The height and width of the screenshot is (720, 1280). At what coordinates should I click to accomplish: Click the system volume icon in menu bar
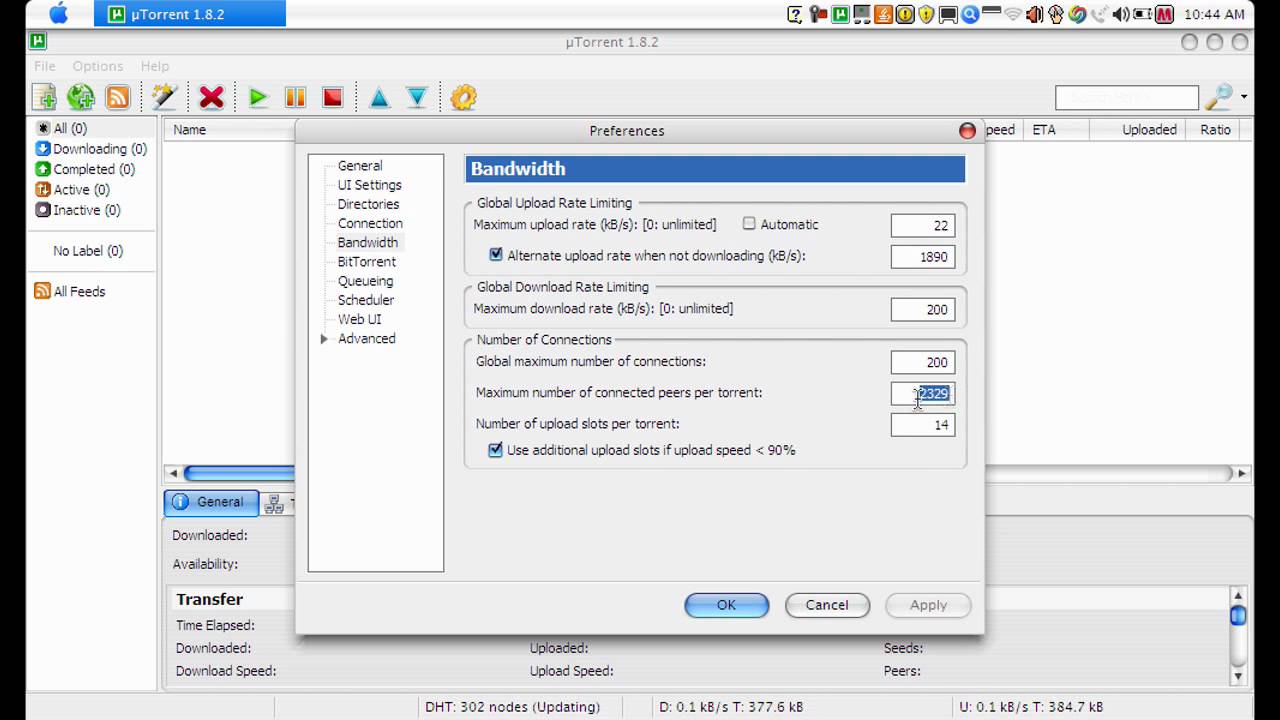point(1120,14)
